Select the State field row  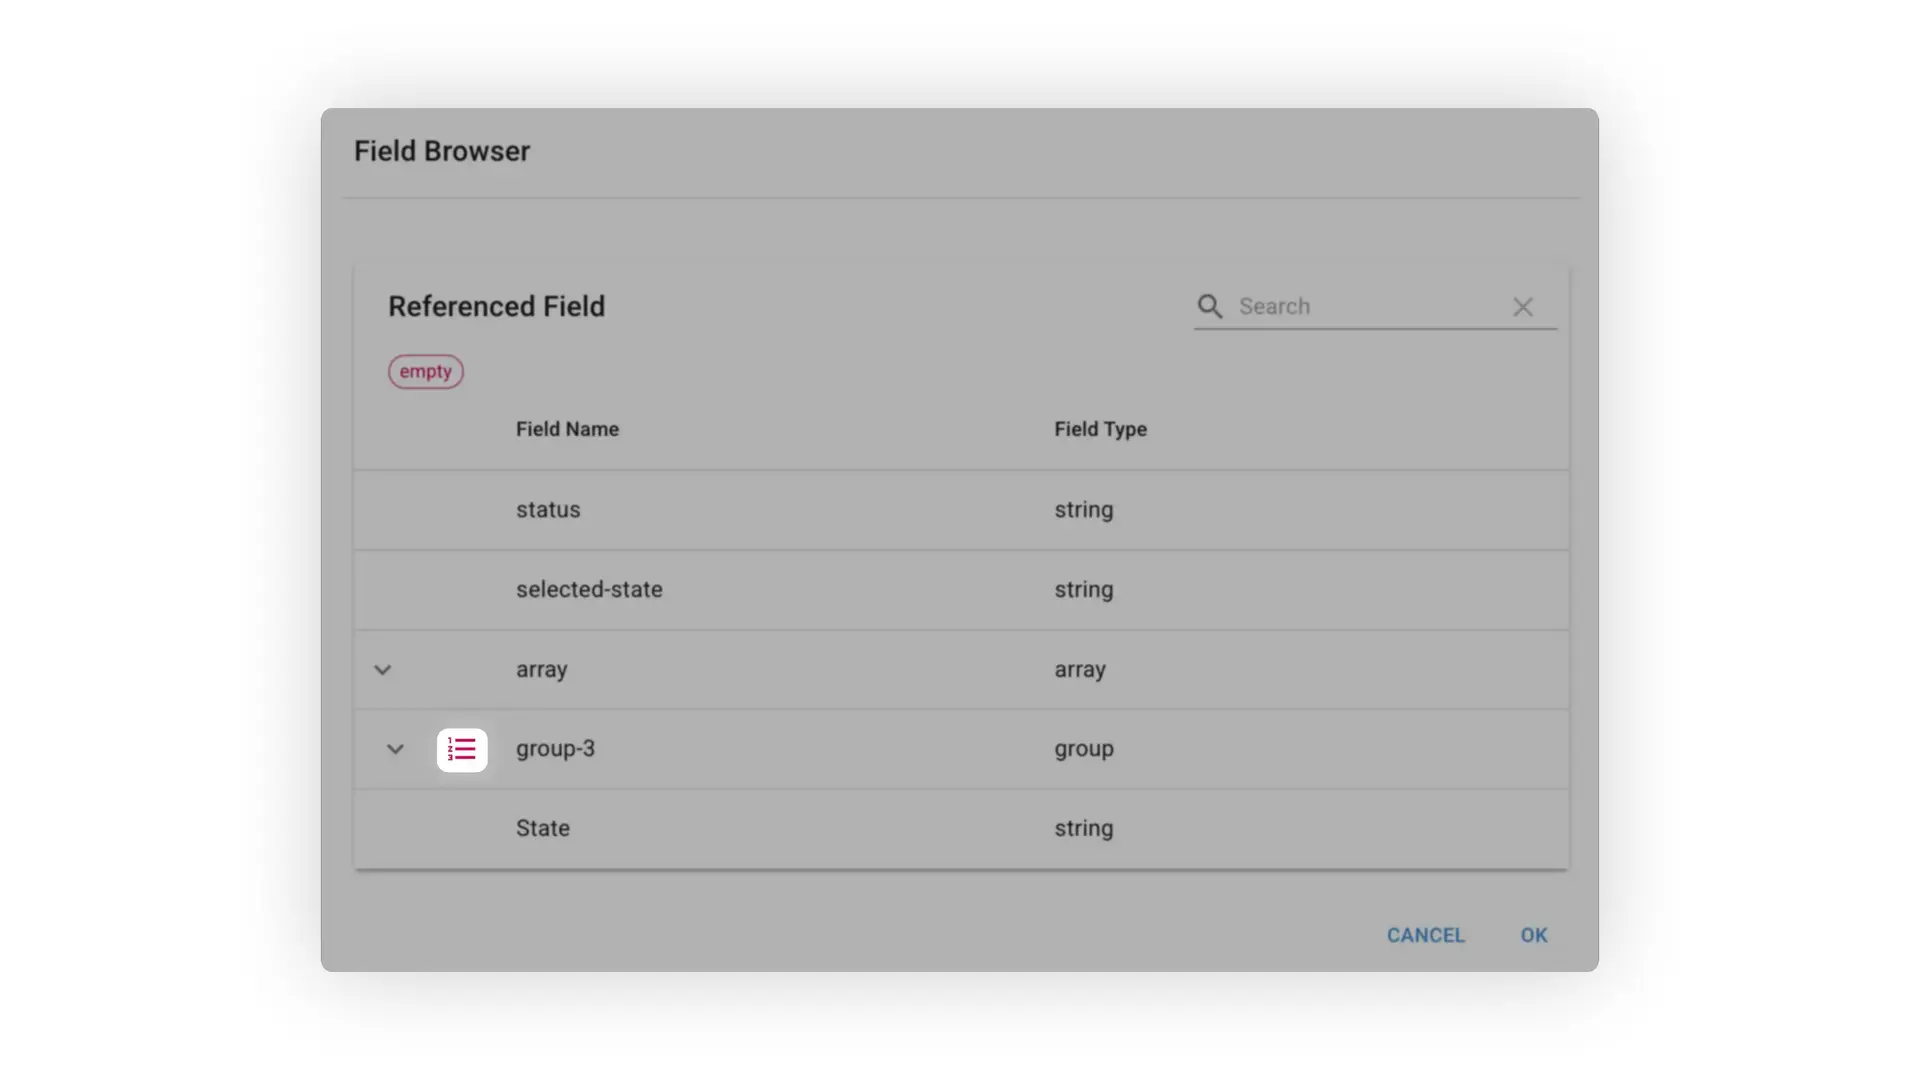coord(543,829)
